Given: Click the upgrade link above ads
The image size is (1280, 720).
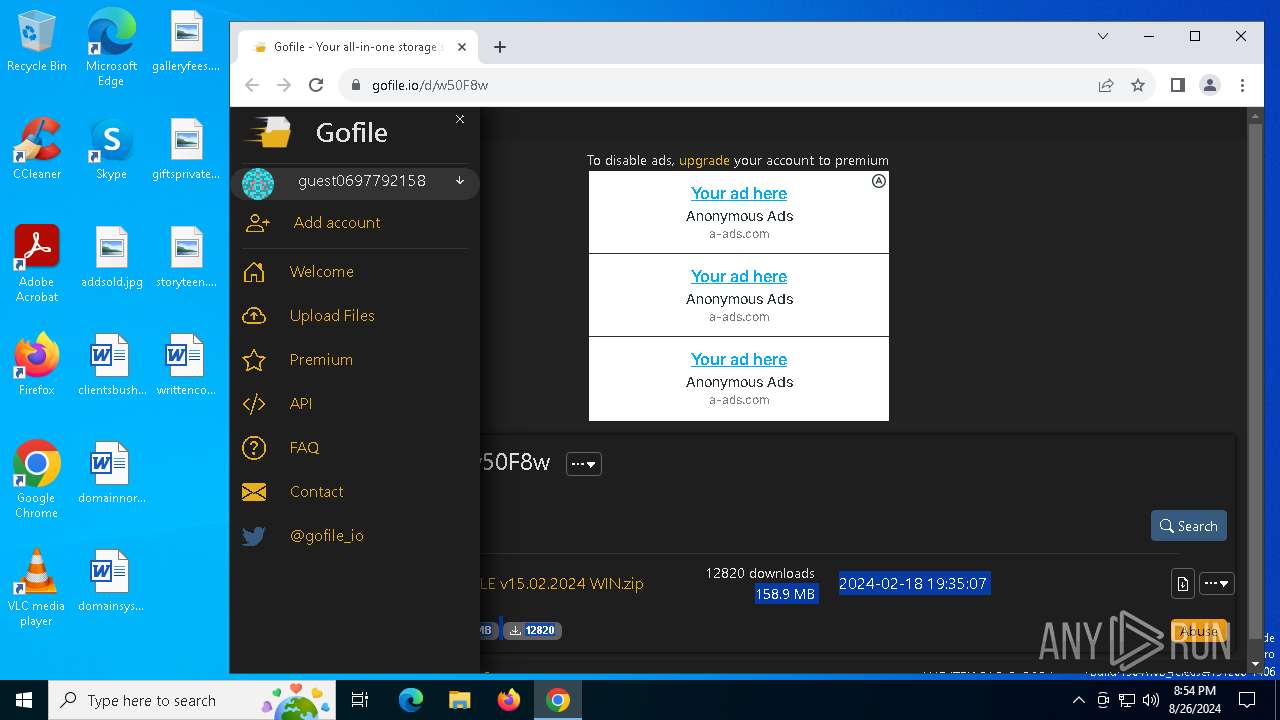Looking at the screenshot, I should (x=704, y=160).
